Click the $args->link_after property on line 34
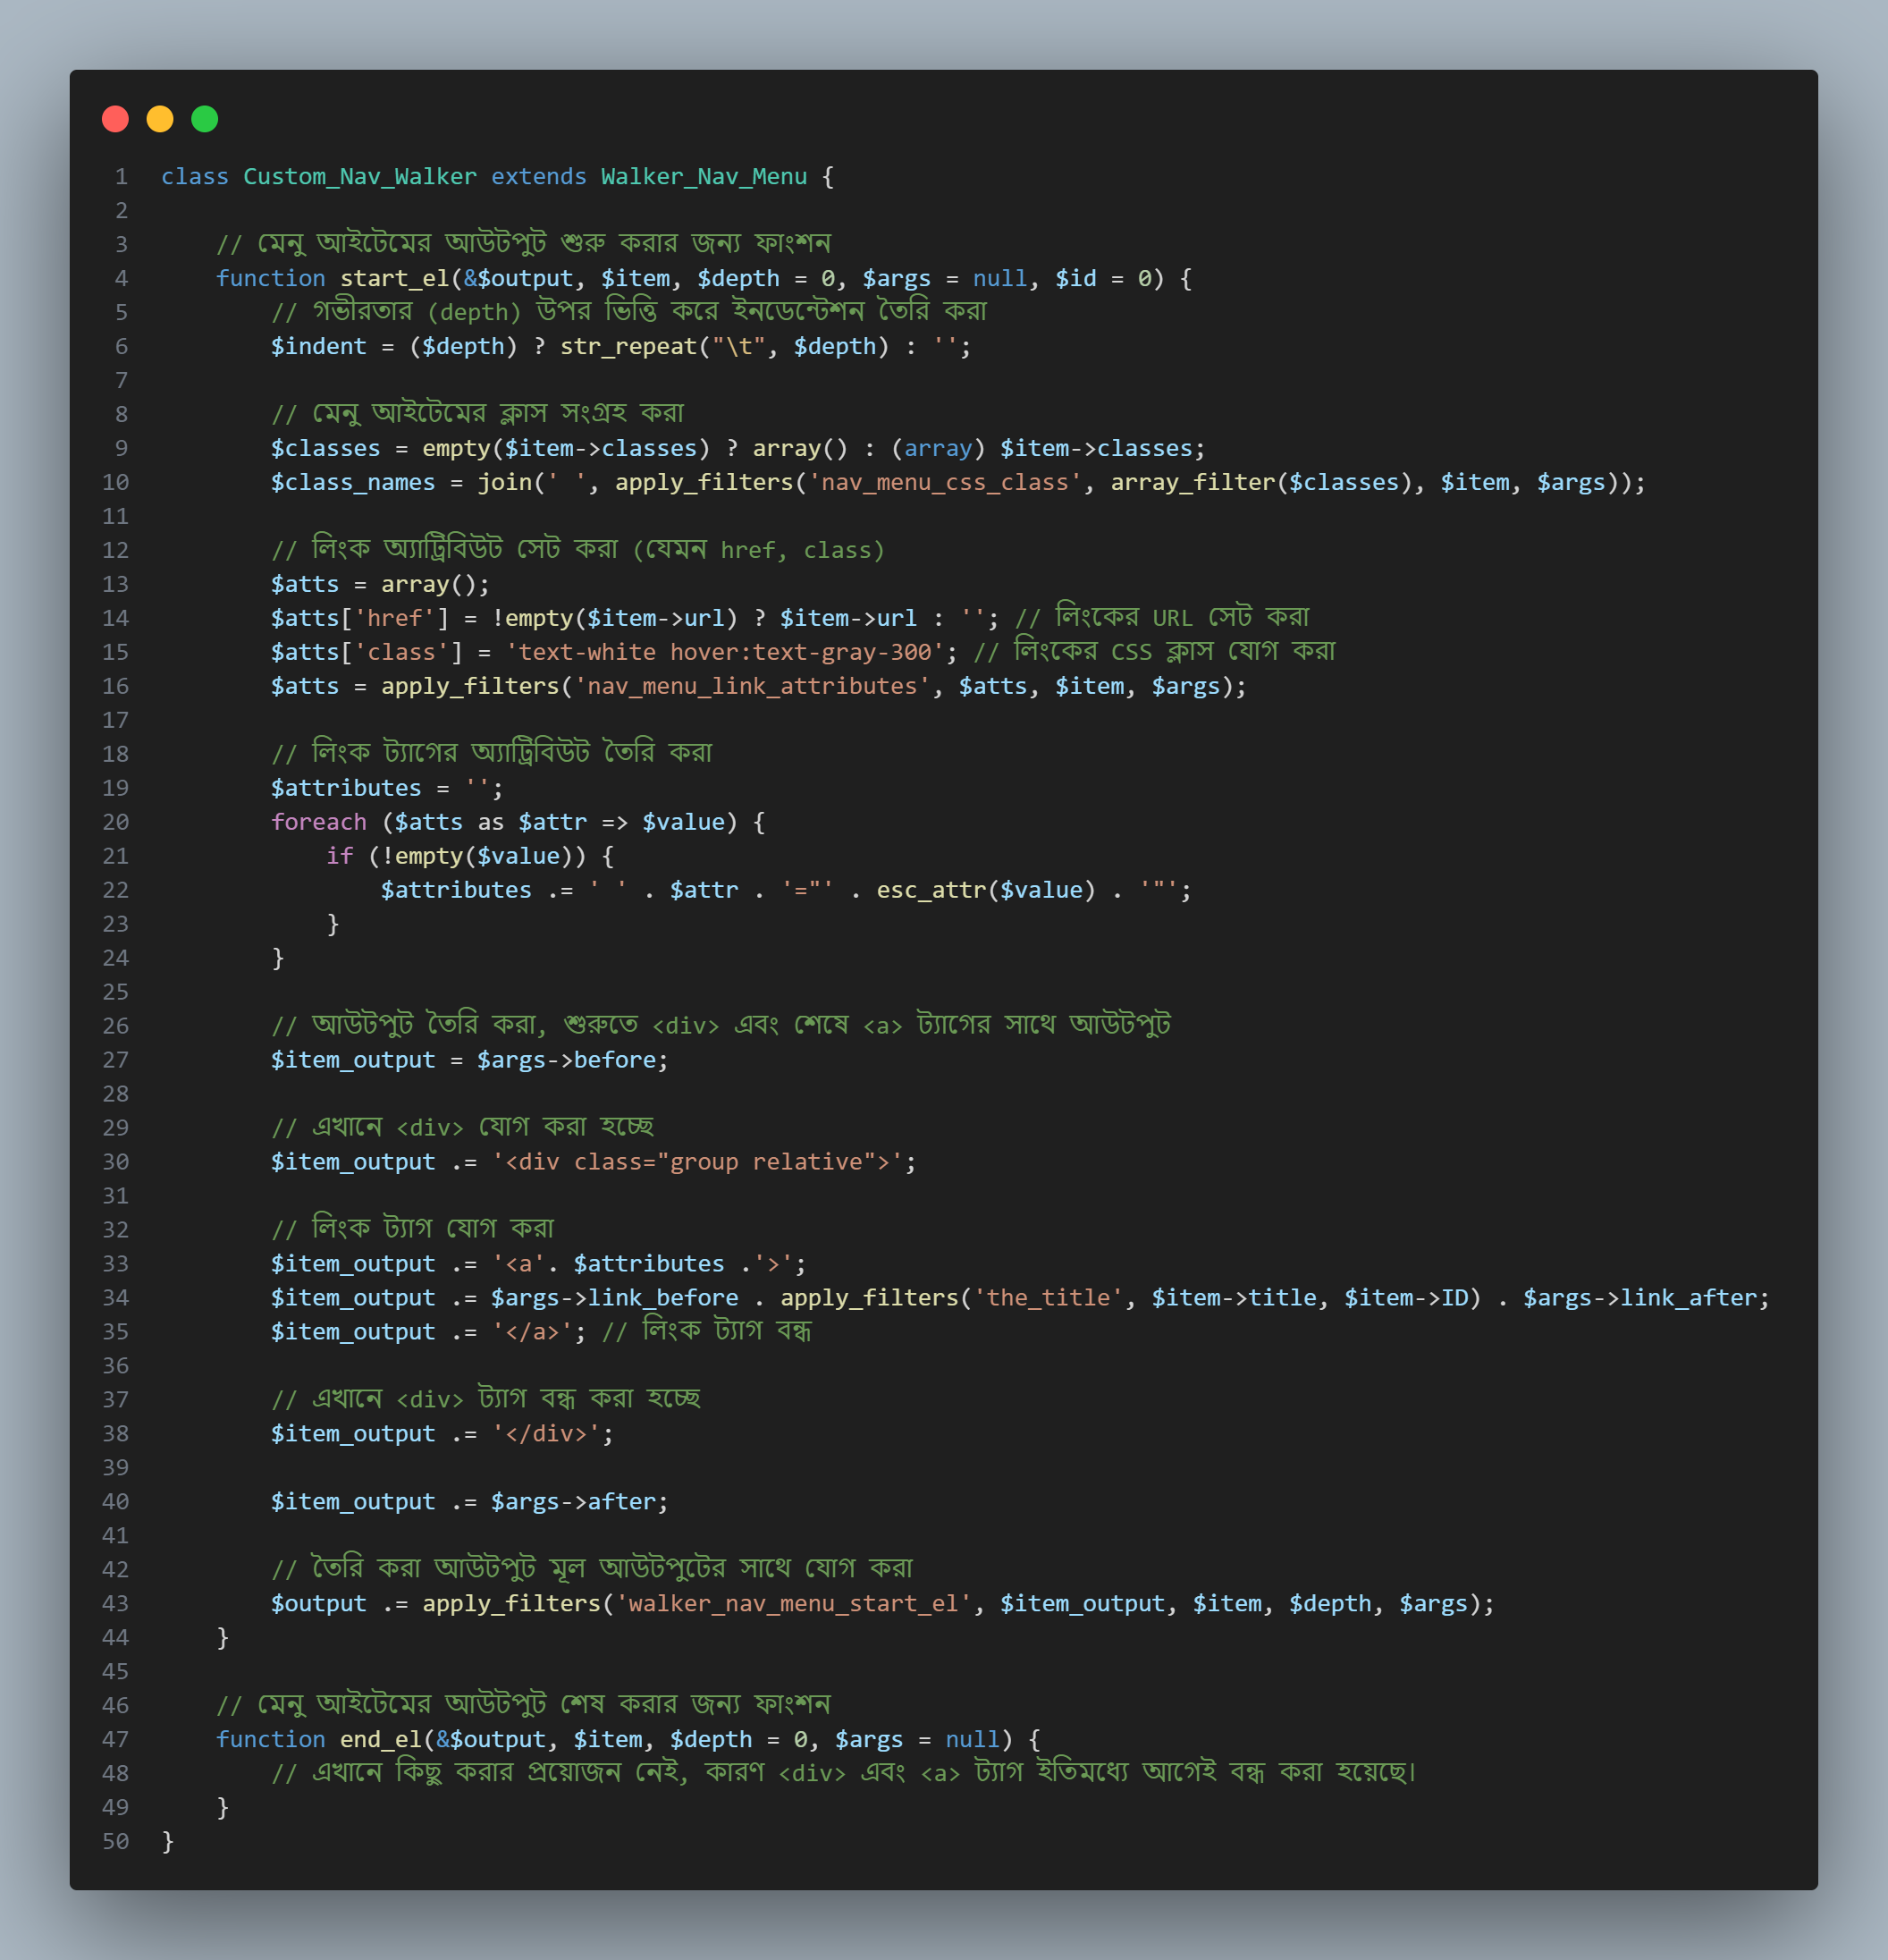Image resolution: width=1888 pixels, height=1960 pixels. (x=1639, y=1299)
